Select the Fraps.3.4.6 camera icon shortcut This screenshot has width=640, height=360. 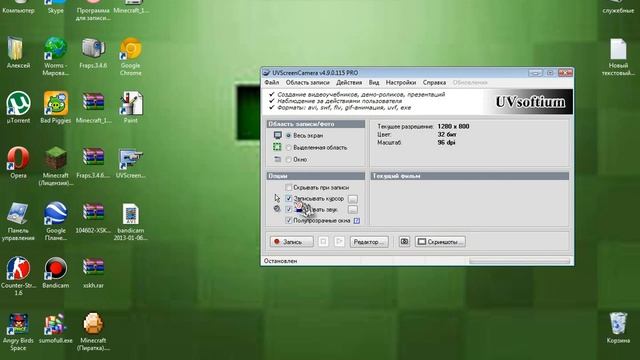[93, 49]
